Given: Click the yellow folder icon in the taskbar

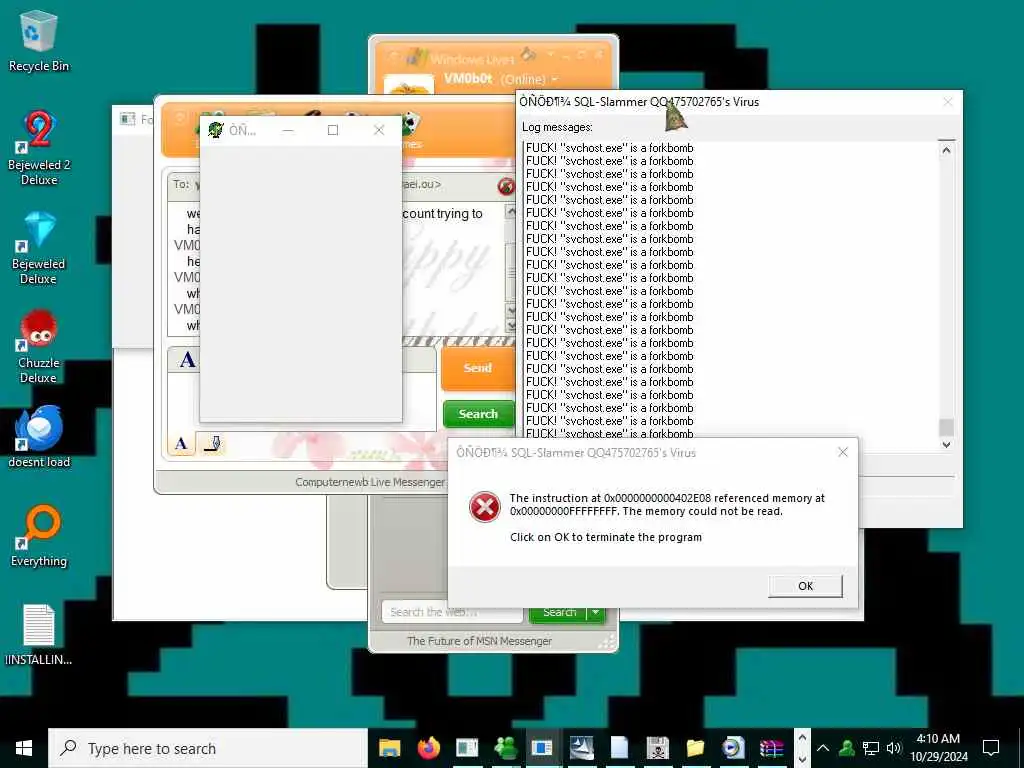Looking at the screenshot, I should pos(696,748).
